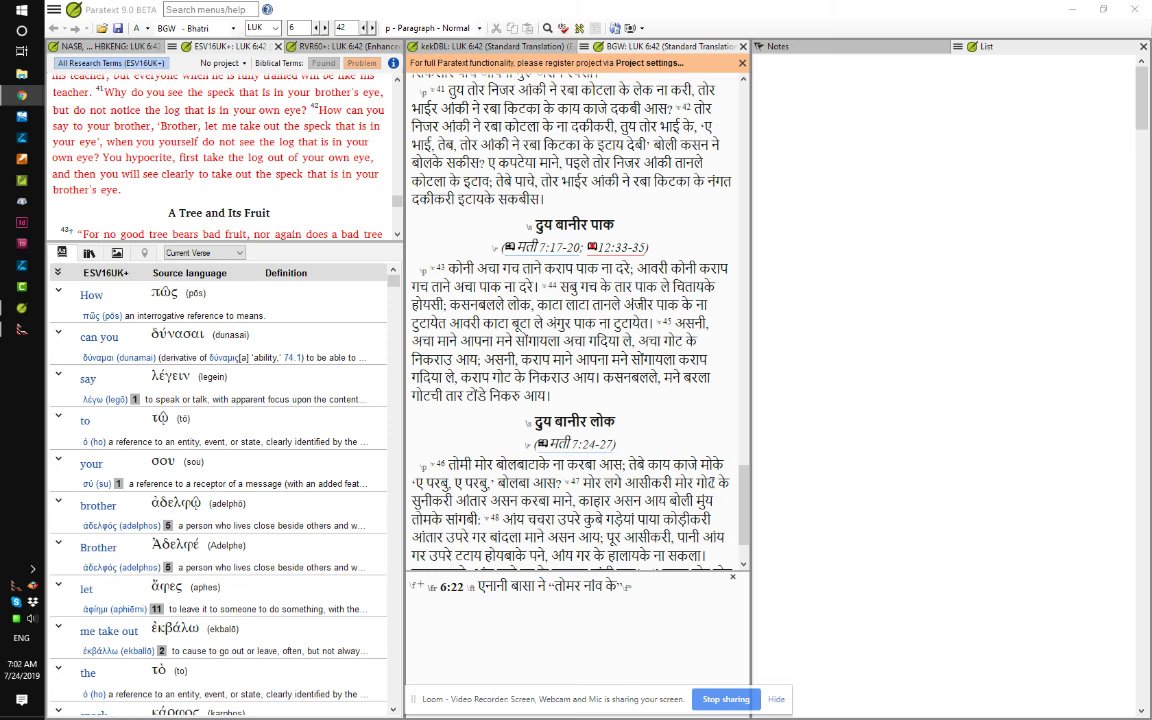
Task: Collapse the 'How' term entry
Action: 59,290
